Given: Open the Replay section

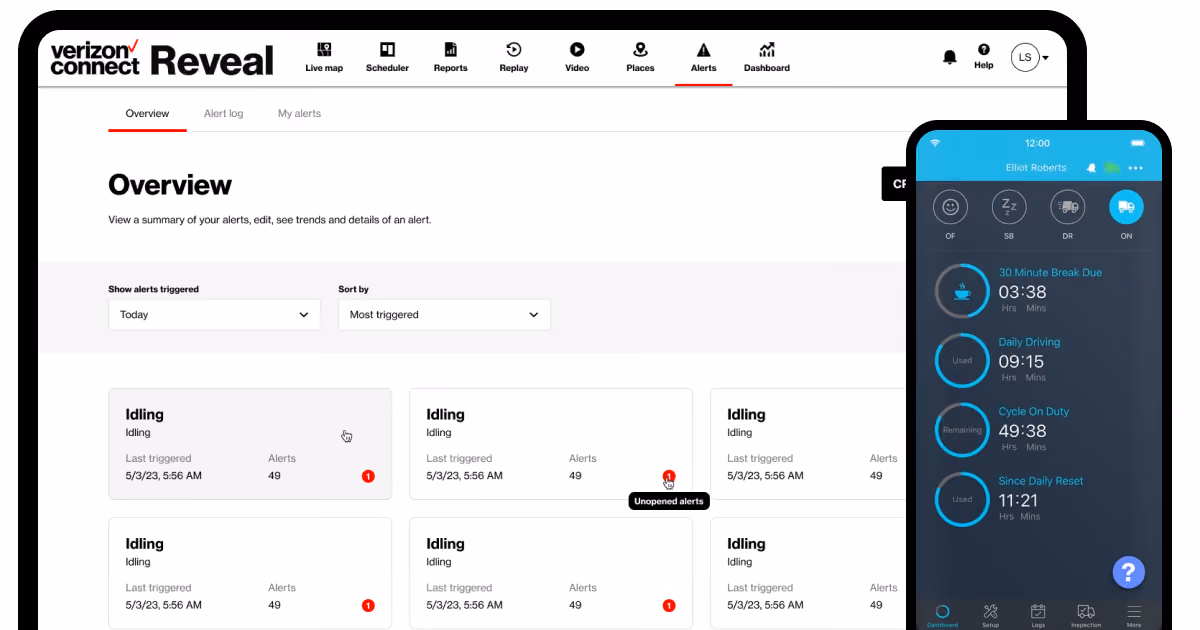Looking at the screenshot, I should 513,57.
